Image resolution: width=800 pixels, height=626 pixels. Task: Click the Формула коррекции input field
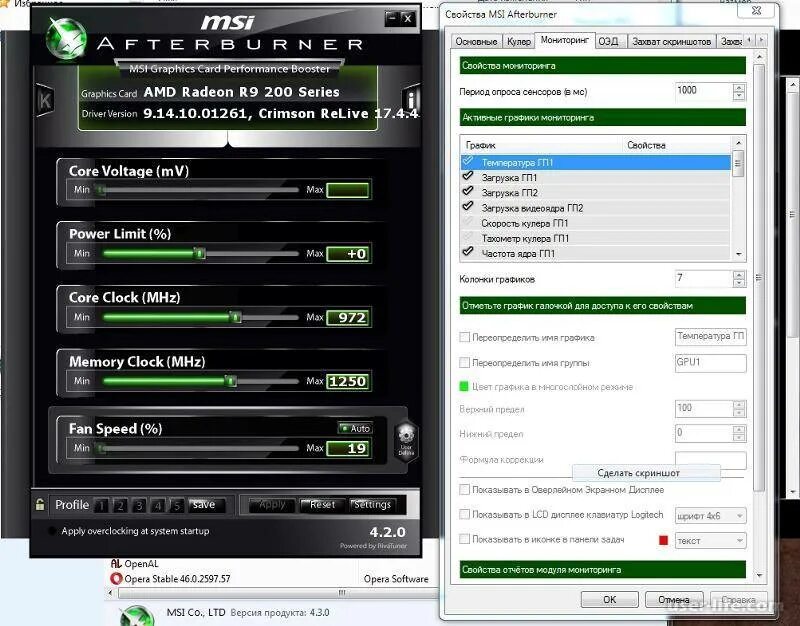click(710, 458)
